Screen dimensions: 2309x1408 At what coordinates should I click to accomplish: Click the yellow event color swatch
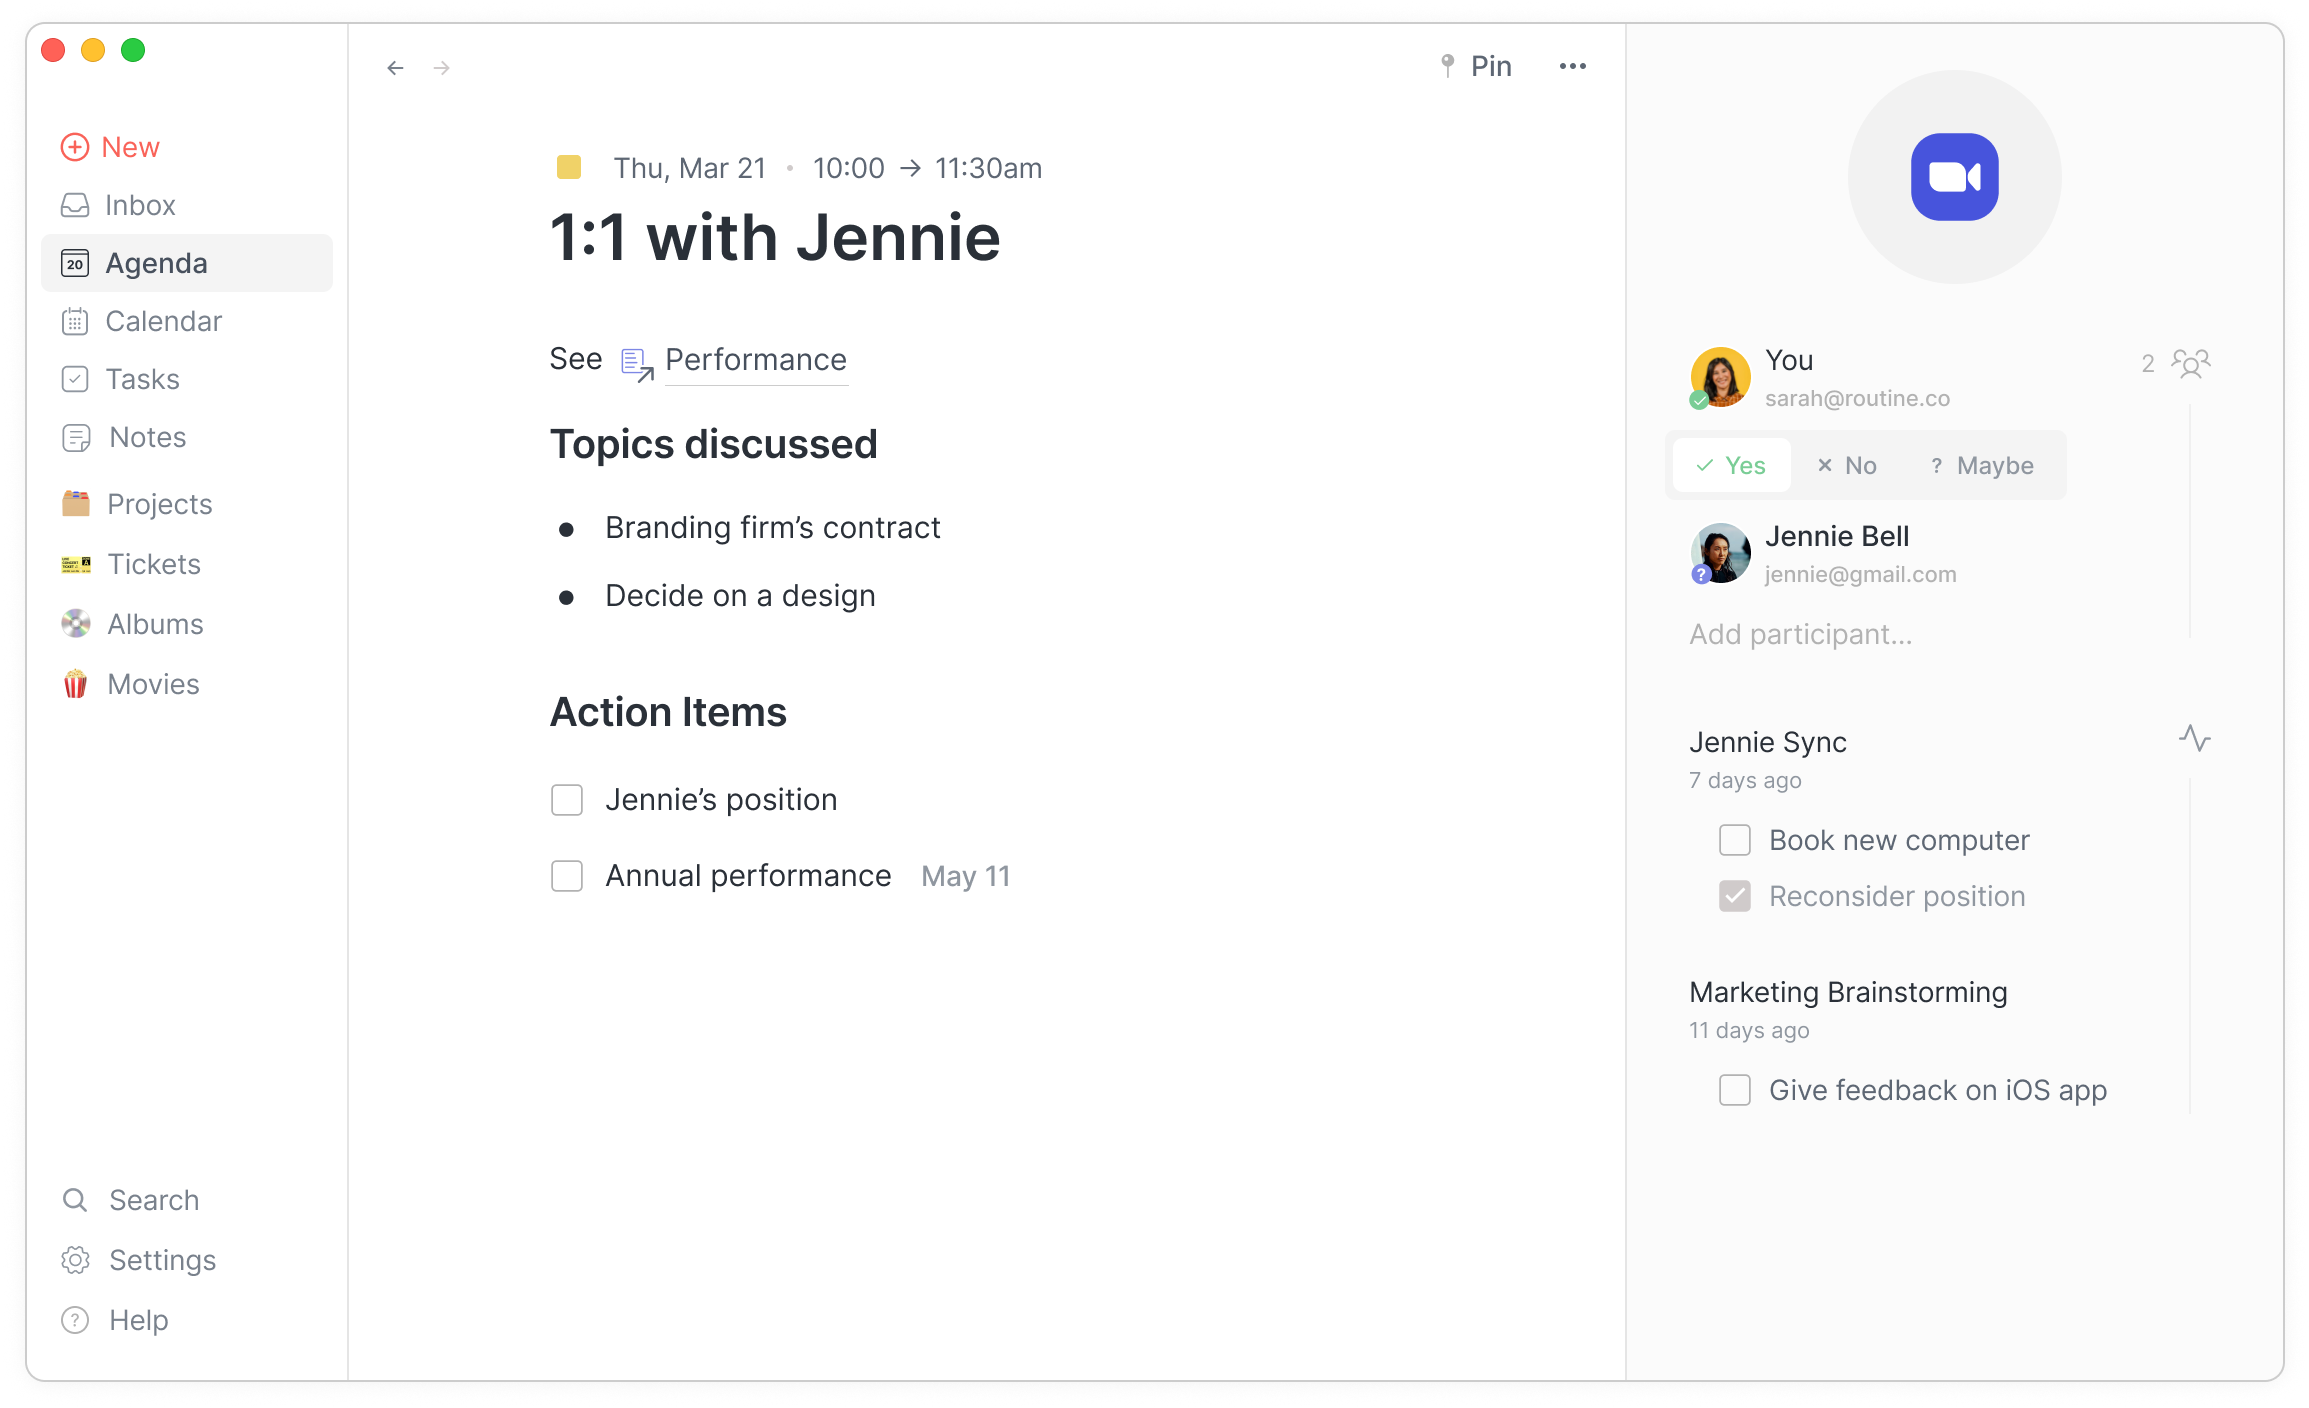point(569,167)
